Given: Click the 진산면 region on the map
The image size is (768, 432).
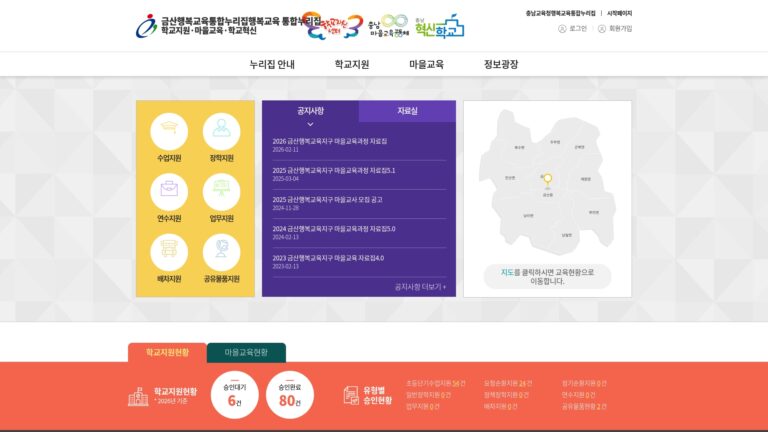Looking at the screenshot, I should (510, 178).
